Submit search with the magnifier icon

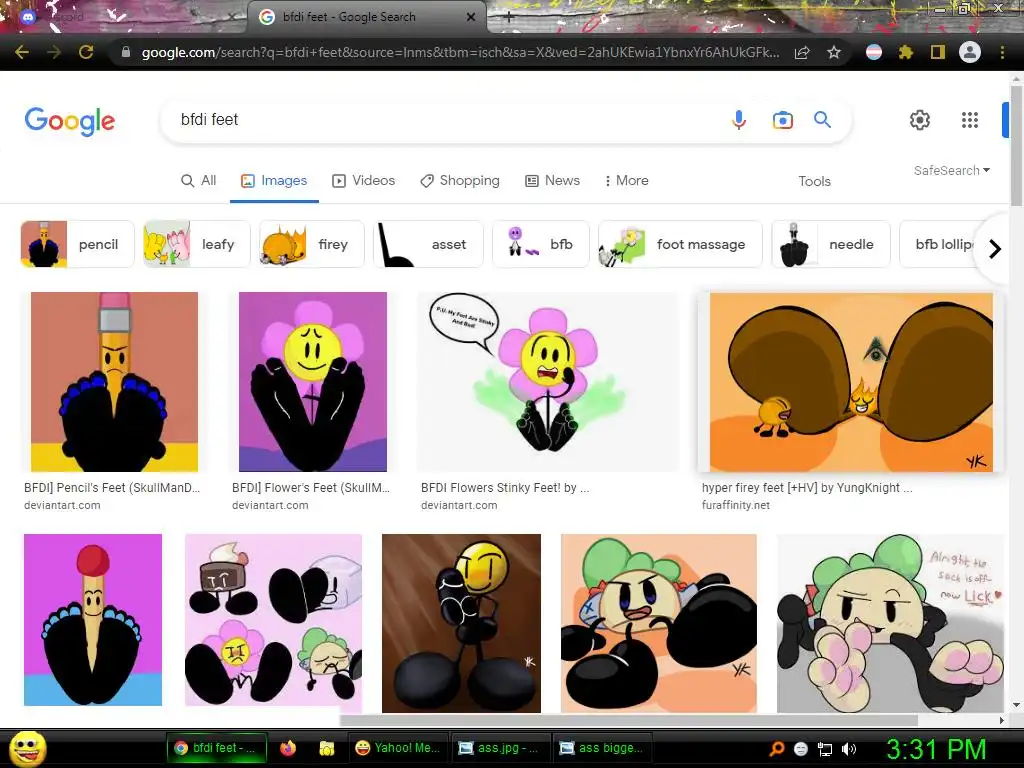coord(822,120)
